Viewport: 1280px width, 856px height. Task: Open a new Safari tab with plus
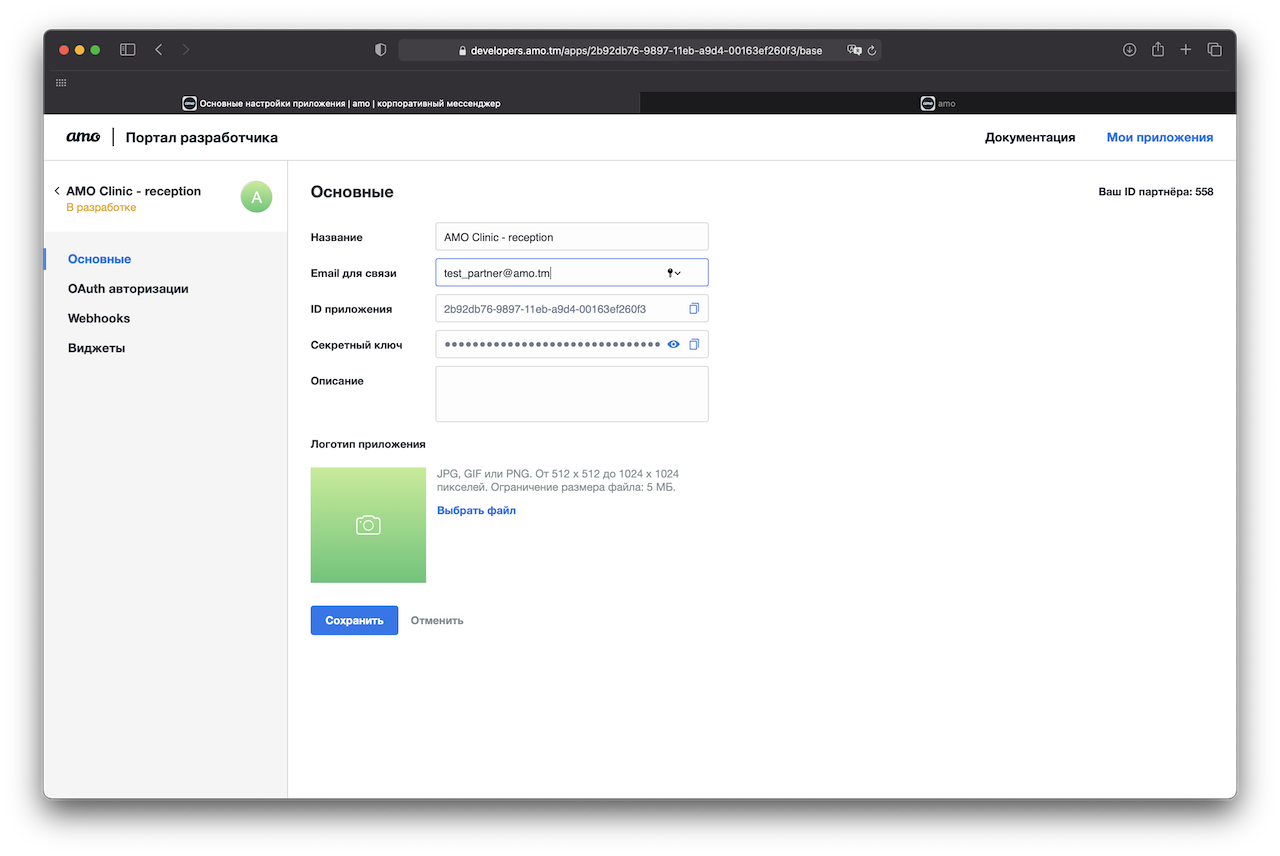(1186, 50)
